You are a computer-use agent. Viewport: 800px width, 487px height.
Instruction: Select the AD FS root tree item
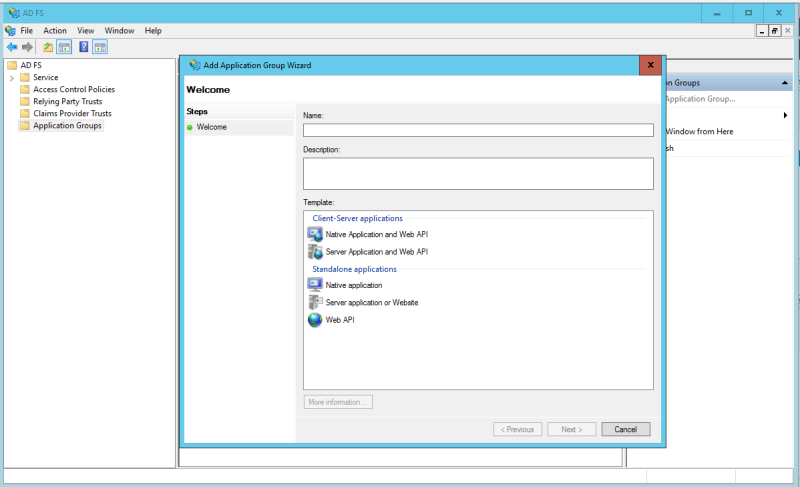[x=31, y=65]
